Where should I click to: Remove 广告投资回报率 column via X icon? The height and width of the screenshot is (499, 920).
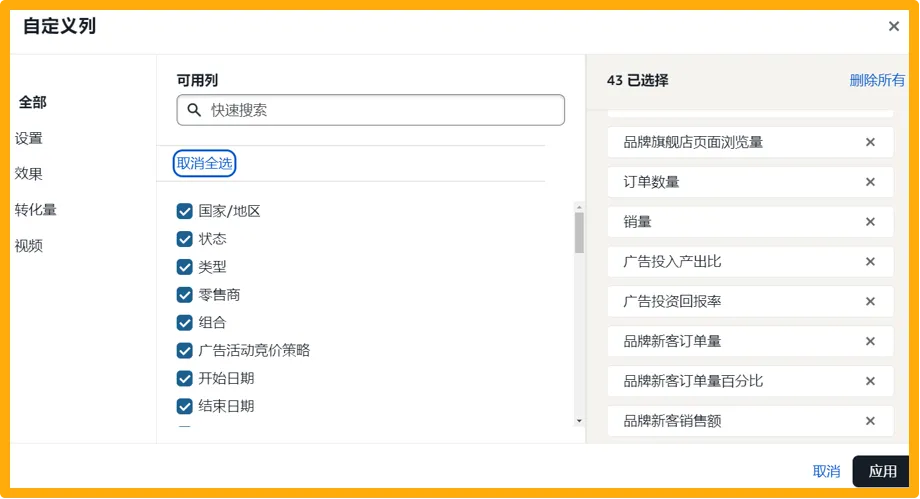(870, 301)
